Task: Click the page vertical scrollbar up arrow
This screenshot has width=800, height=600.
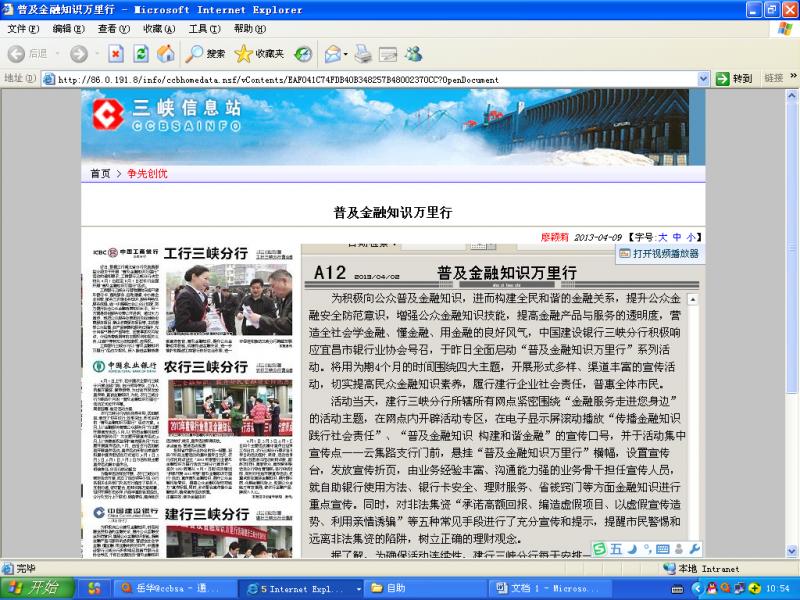Action: pyautogui.click(x=791, y=96)
